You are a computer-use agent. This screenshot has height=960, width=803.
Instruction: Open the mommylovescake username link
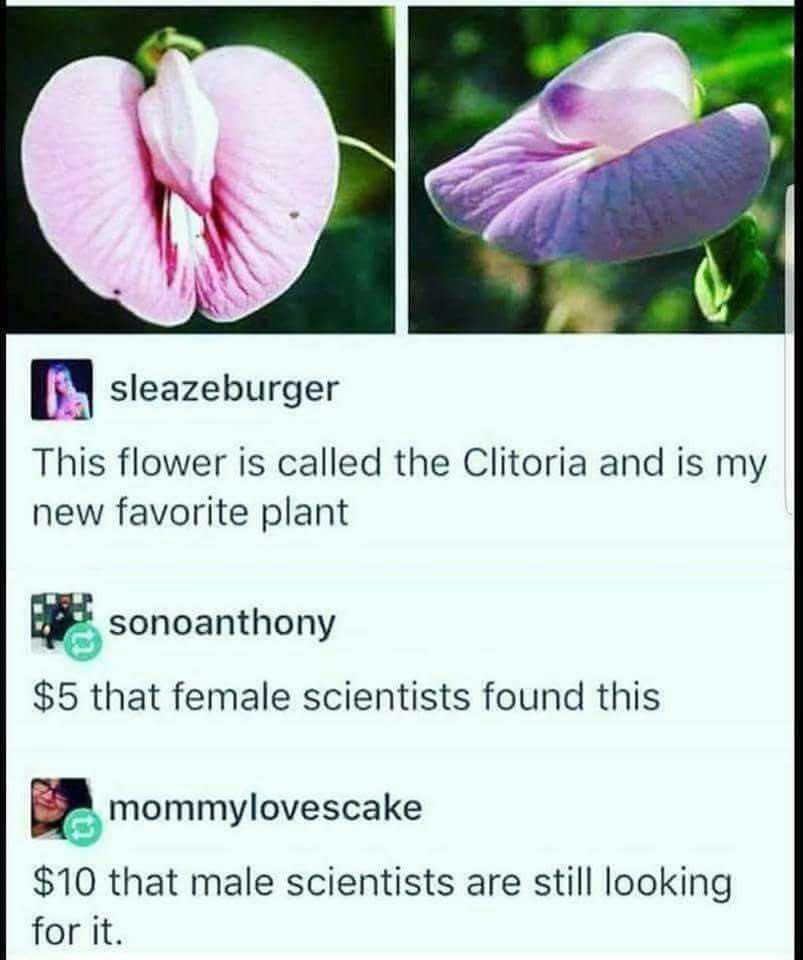(266, 808)
